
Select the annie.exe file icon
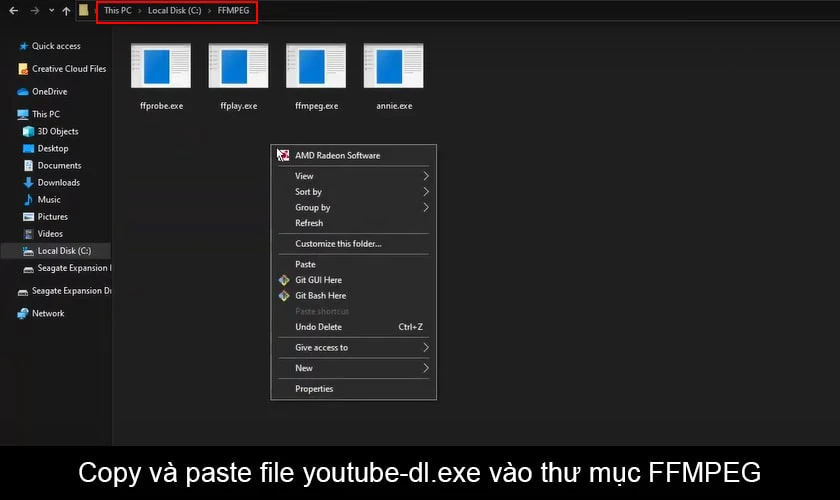coord(394,66)
